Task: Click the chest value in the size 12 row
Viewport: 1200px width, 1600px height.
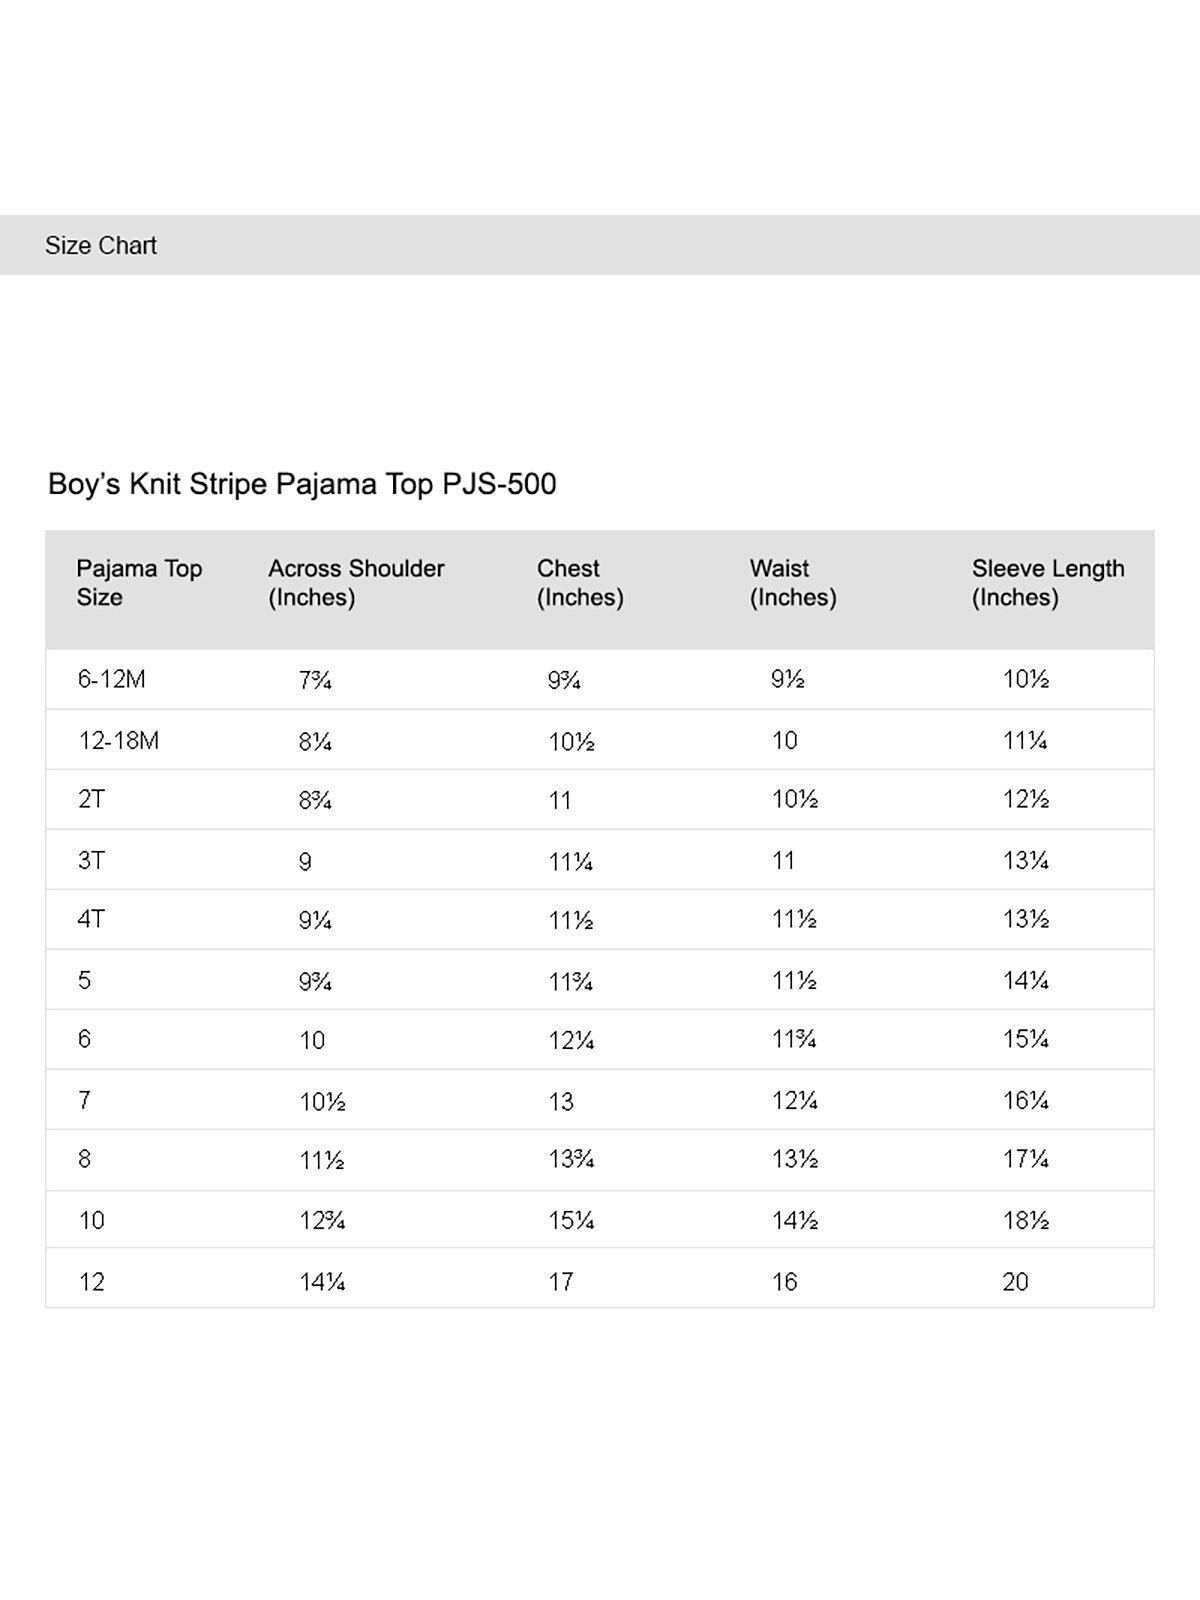Action: [x=561, y=1282]
